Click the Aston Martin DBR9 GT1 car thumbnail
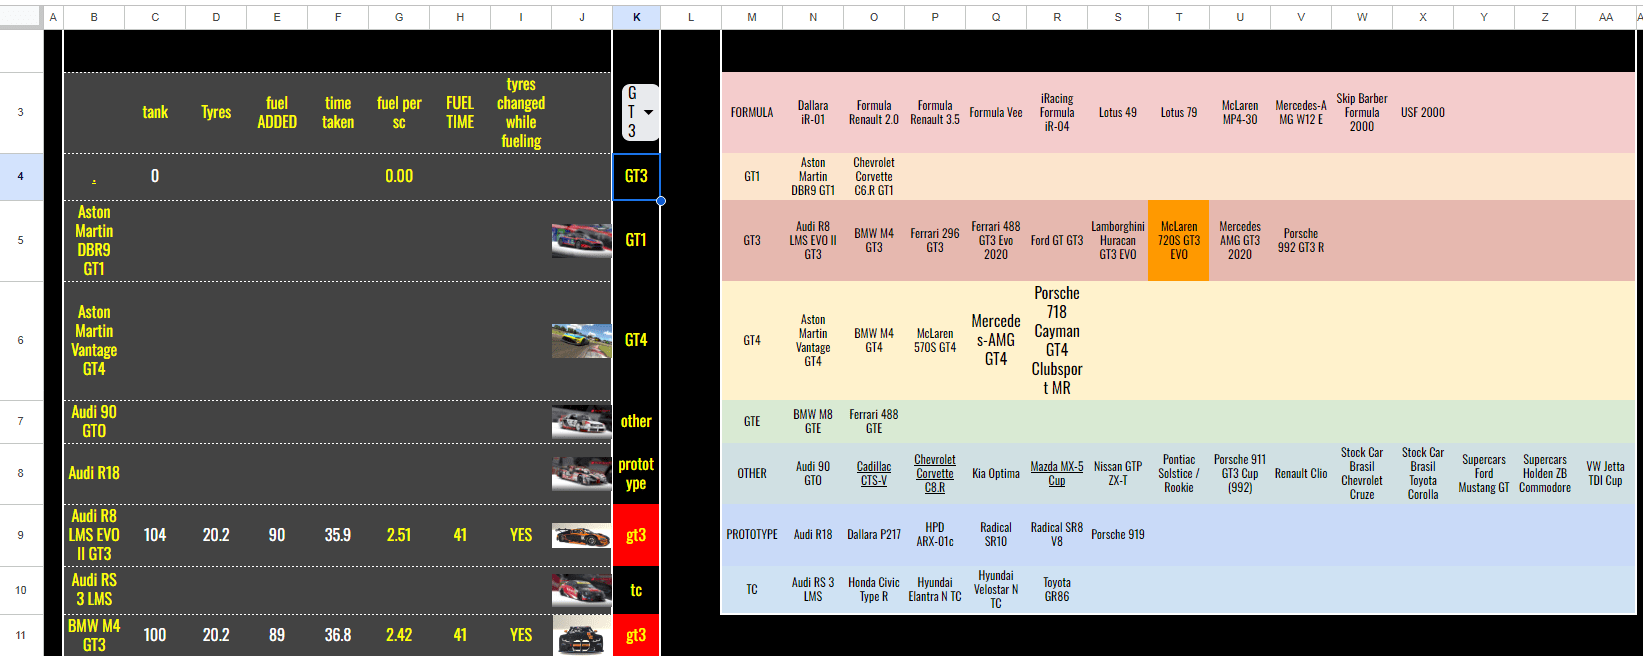This screenshot has height=656, width=1643. coord(581,240)
